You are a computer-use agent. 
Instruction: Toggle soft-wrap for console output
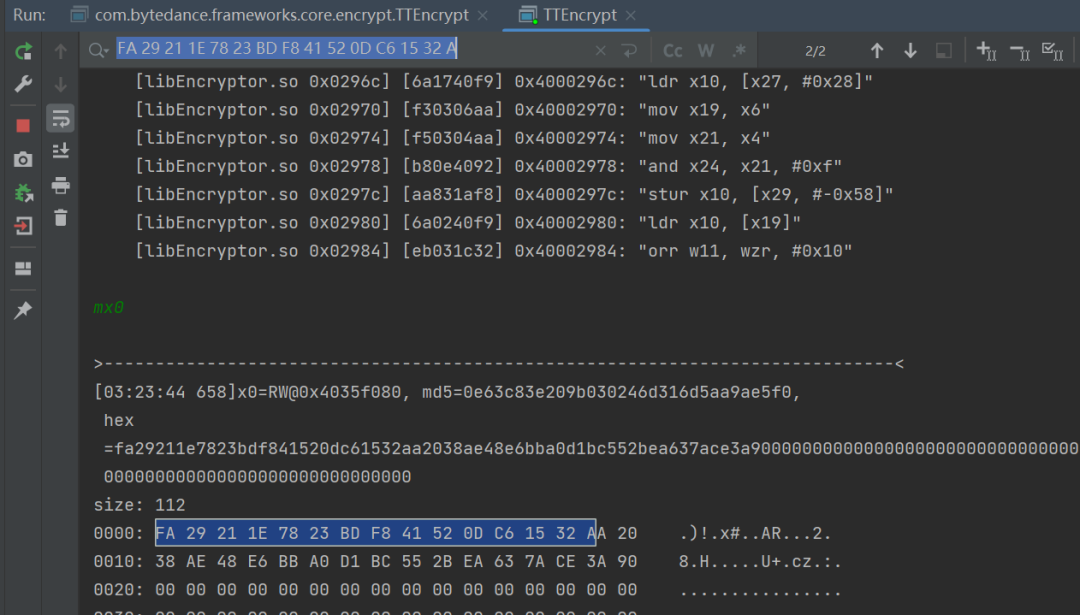tap(61, 118)
